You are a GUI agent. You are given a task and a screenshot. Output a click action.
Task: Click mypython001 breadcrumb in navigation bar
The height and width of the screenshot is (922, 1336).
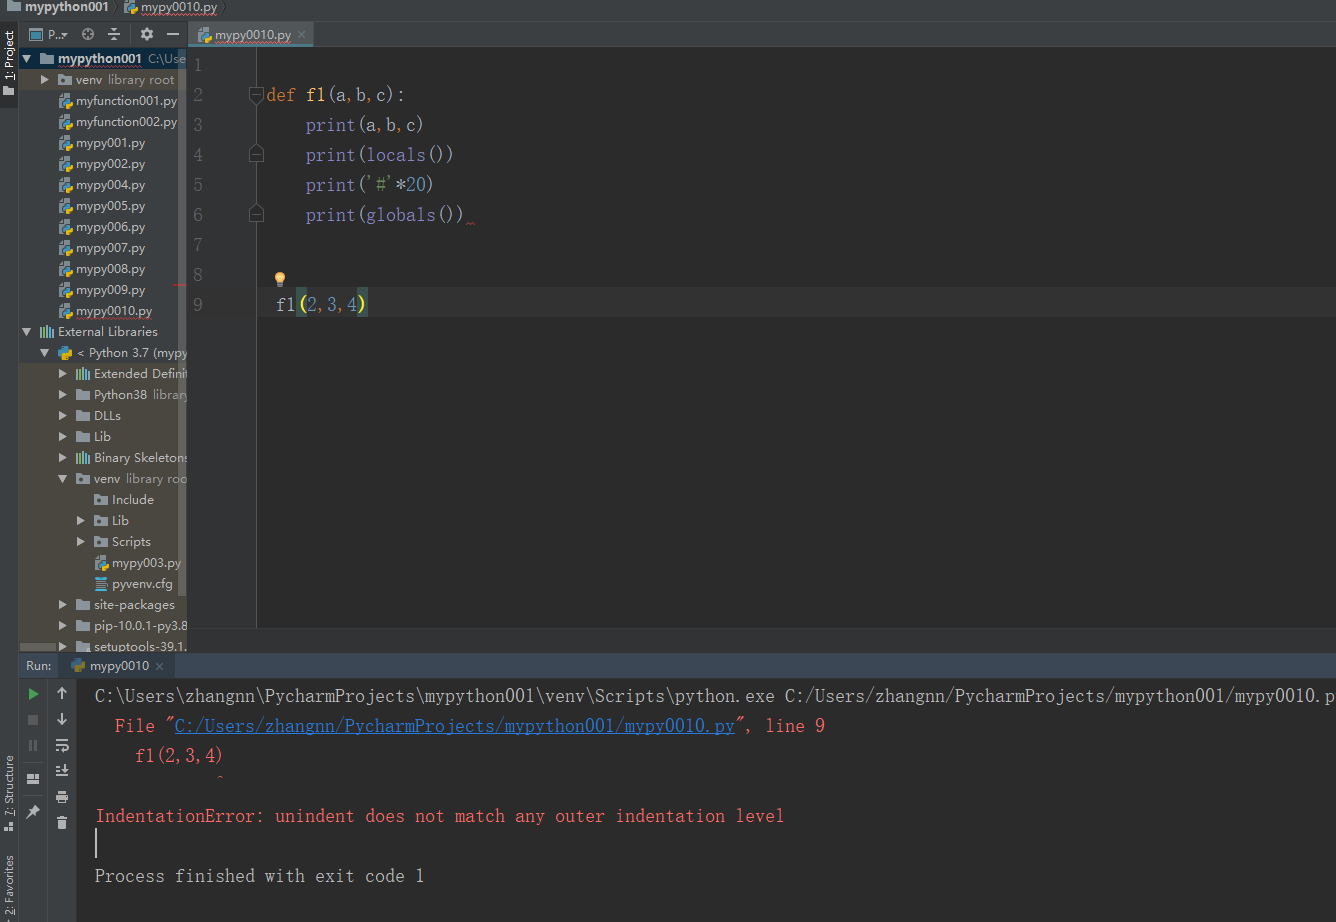(57, 7)
